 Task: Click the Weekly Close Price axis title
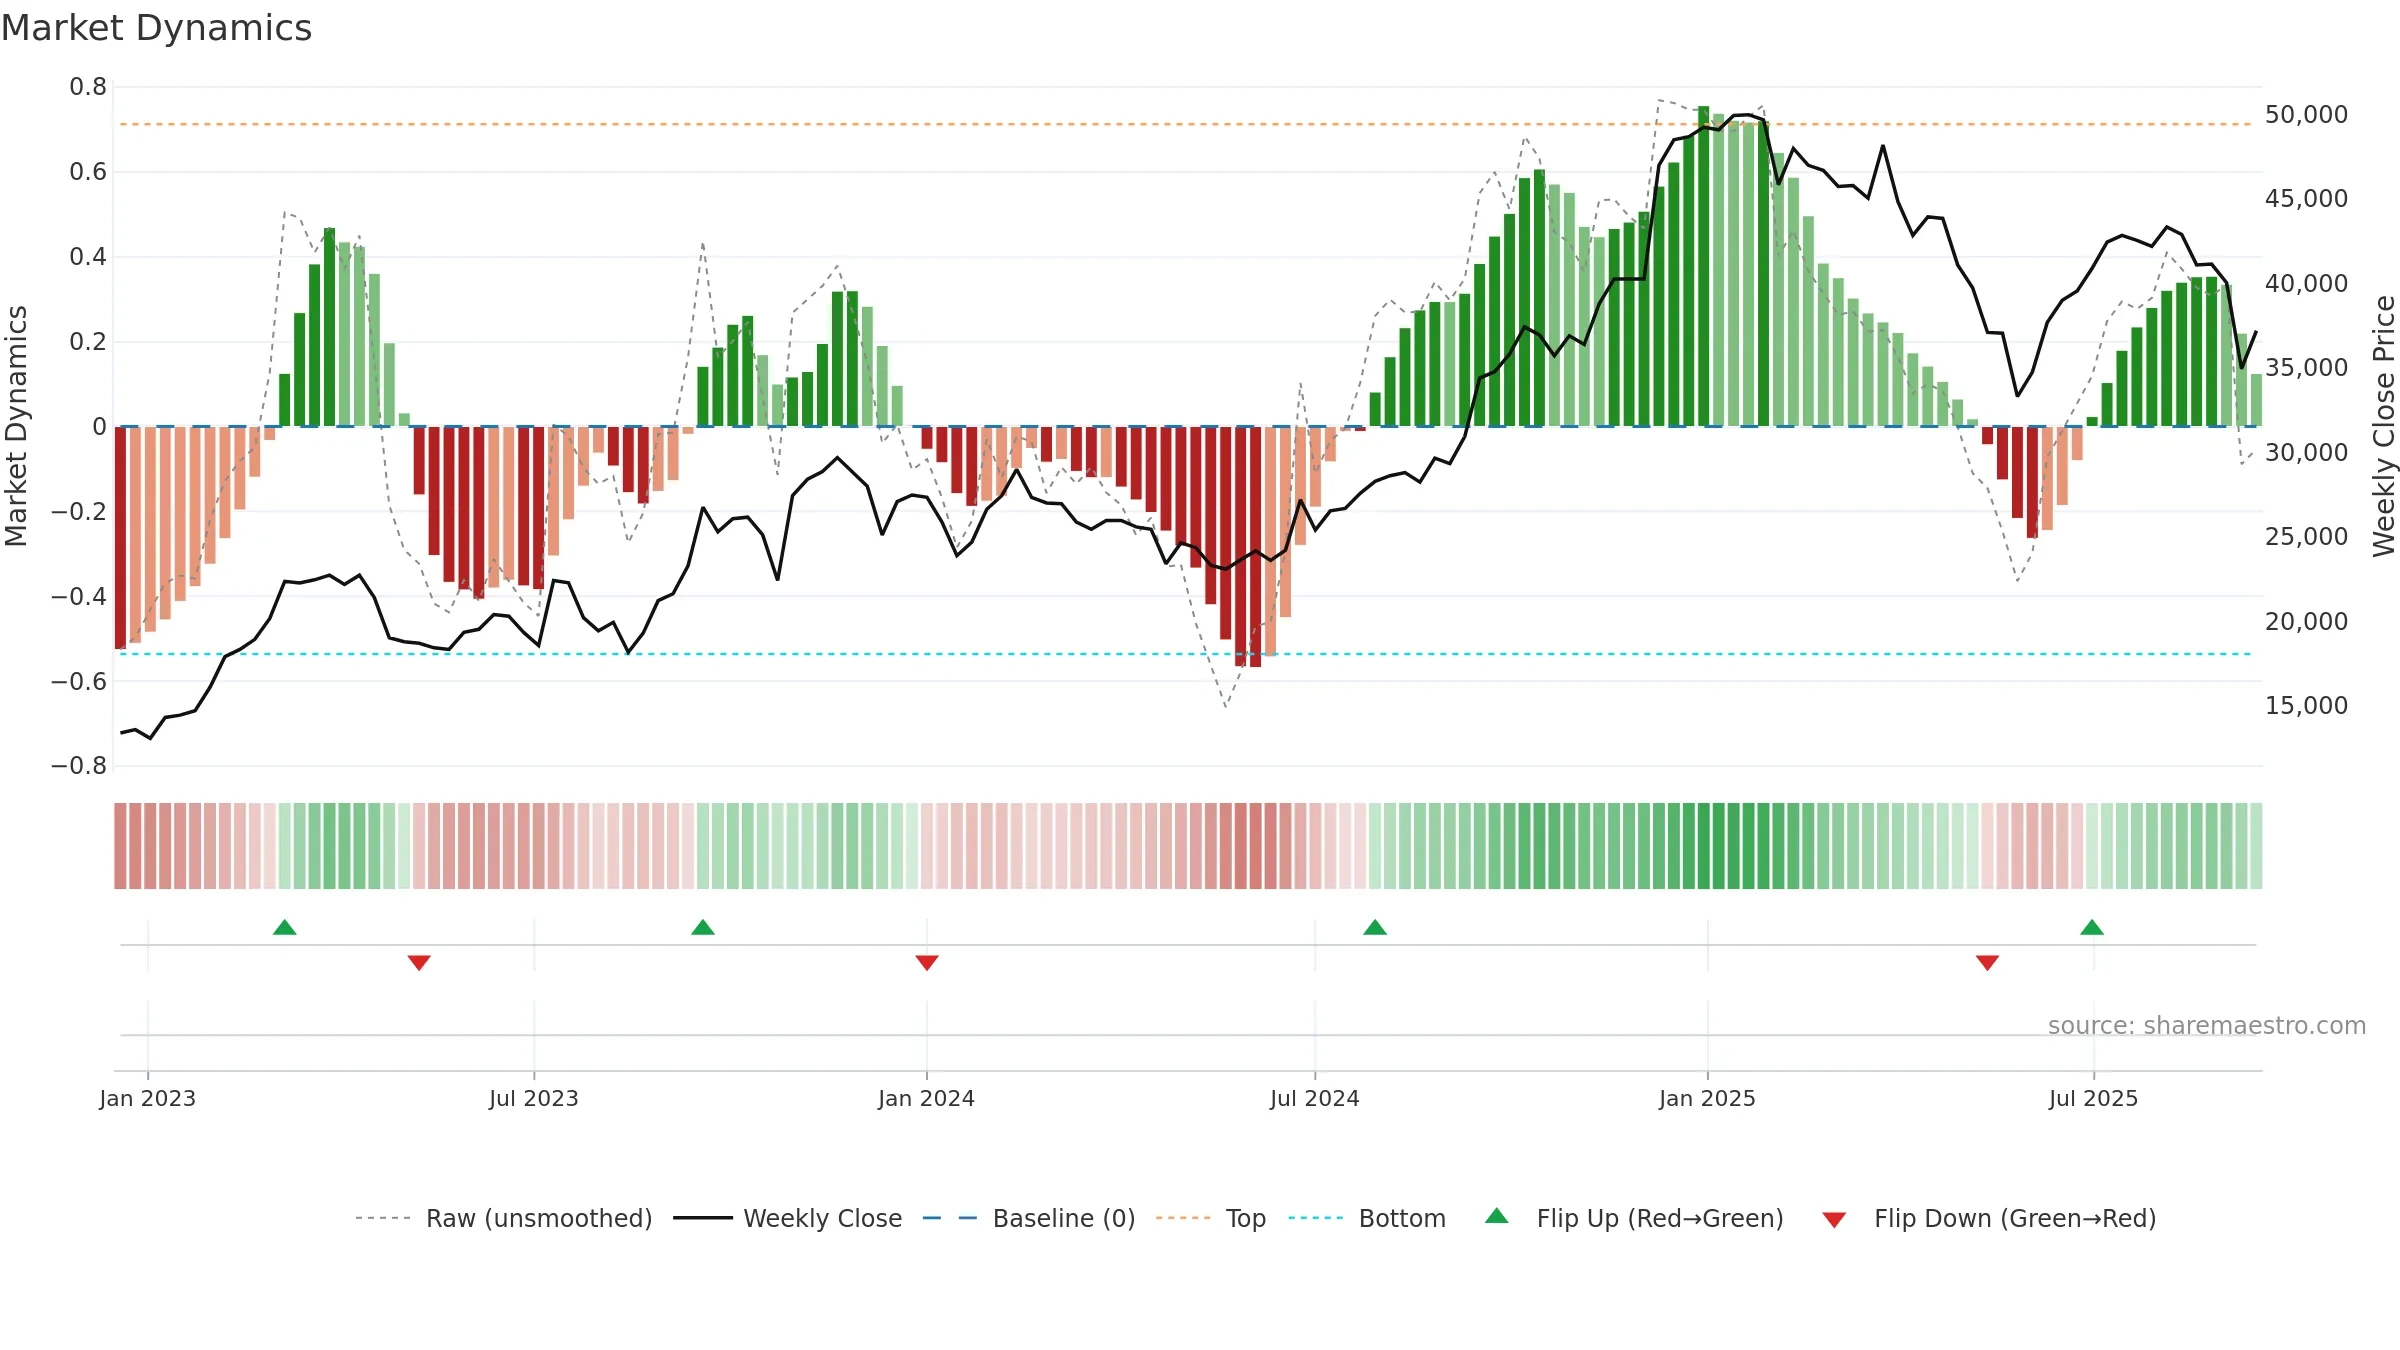[x=2385, y=426]
